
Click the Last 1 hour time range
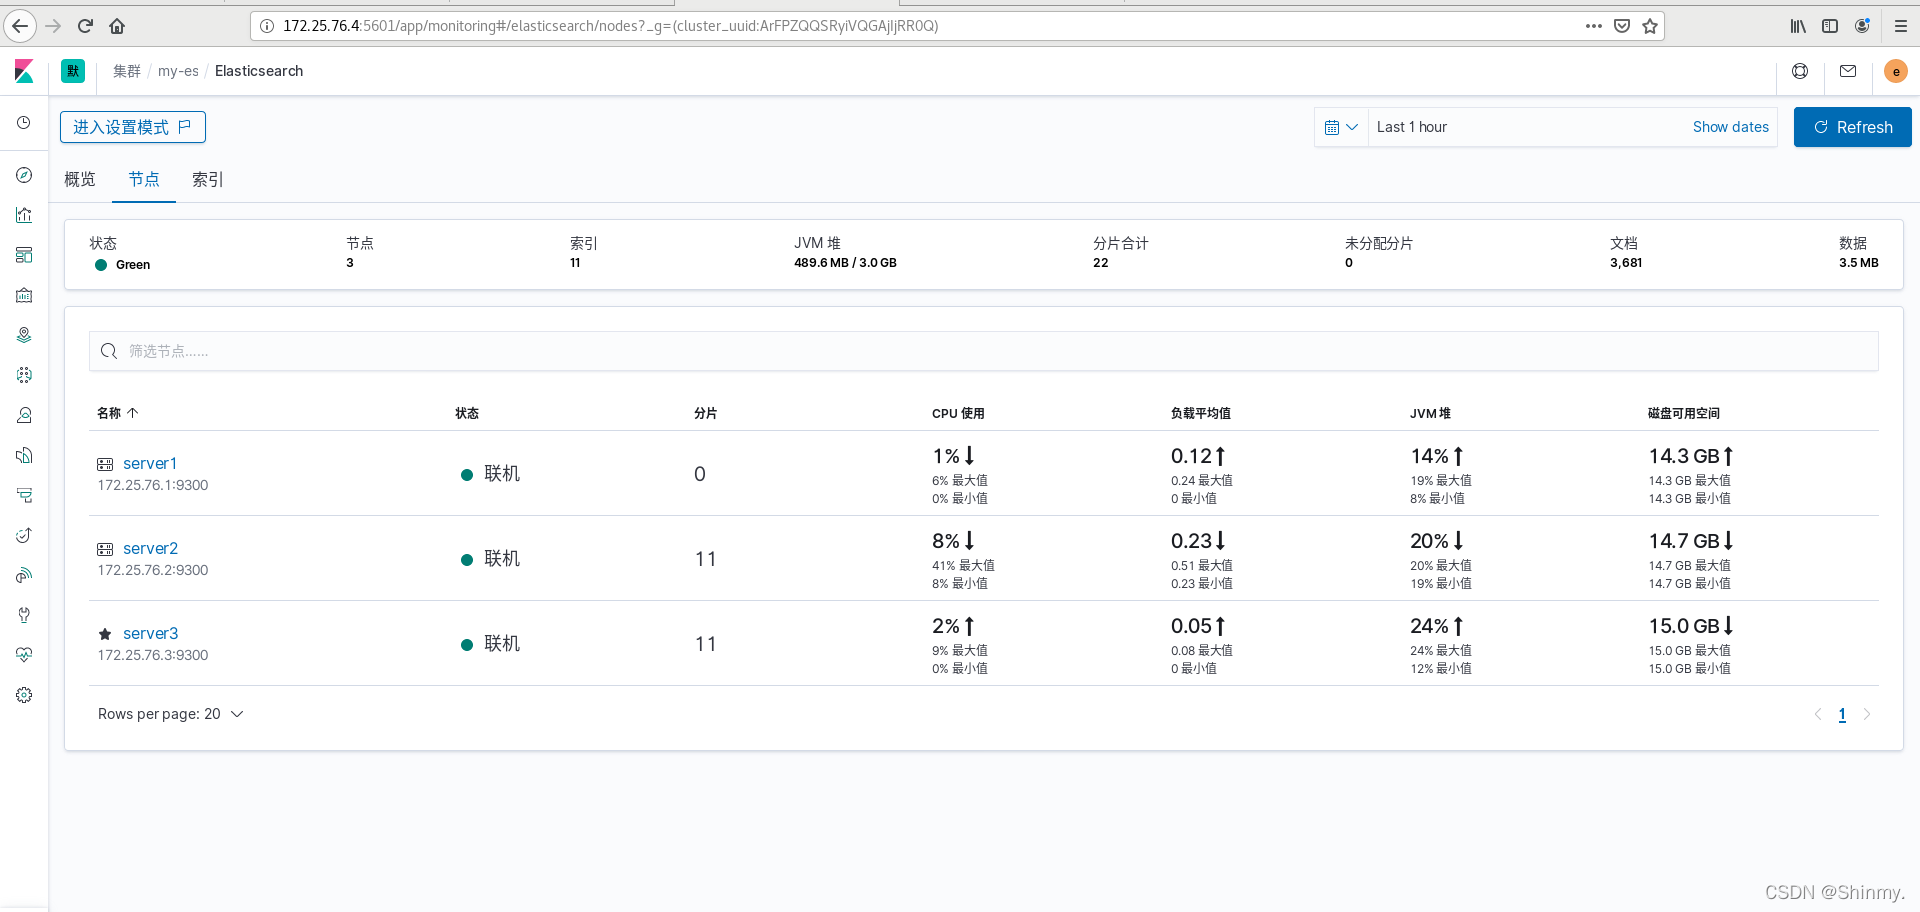pos(1411,127)
